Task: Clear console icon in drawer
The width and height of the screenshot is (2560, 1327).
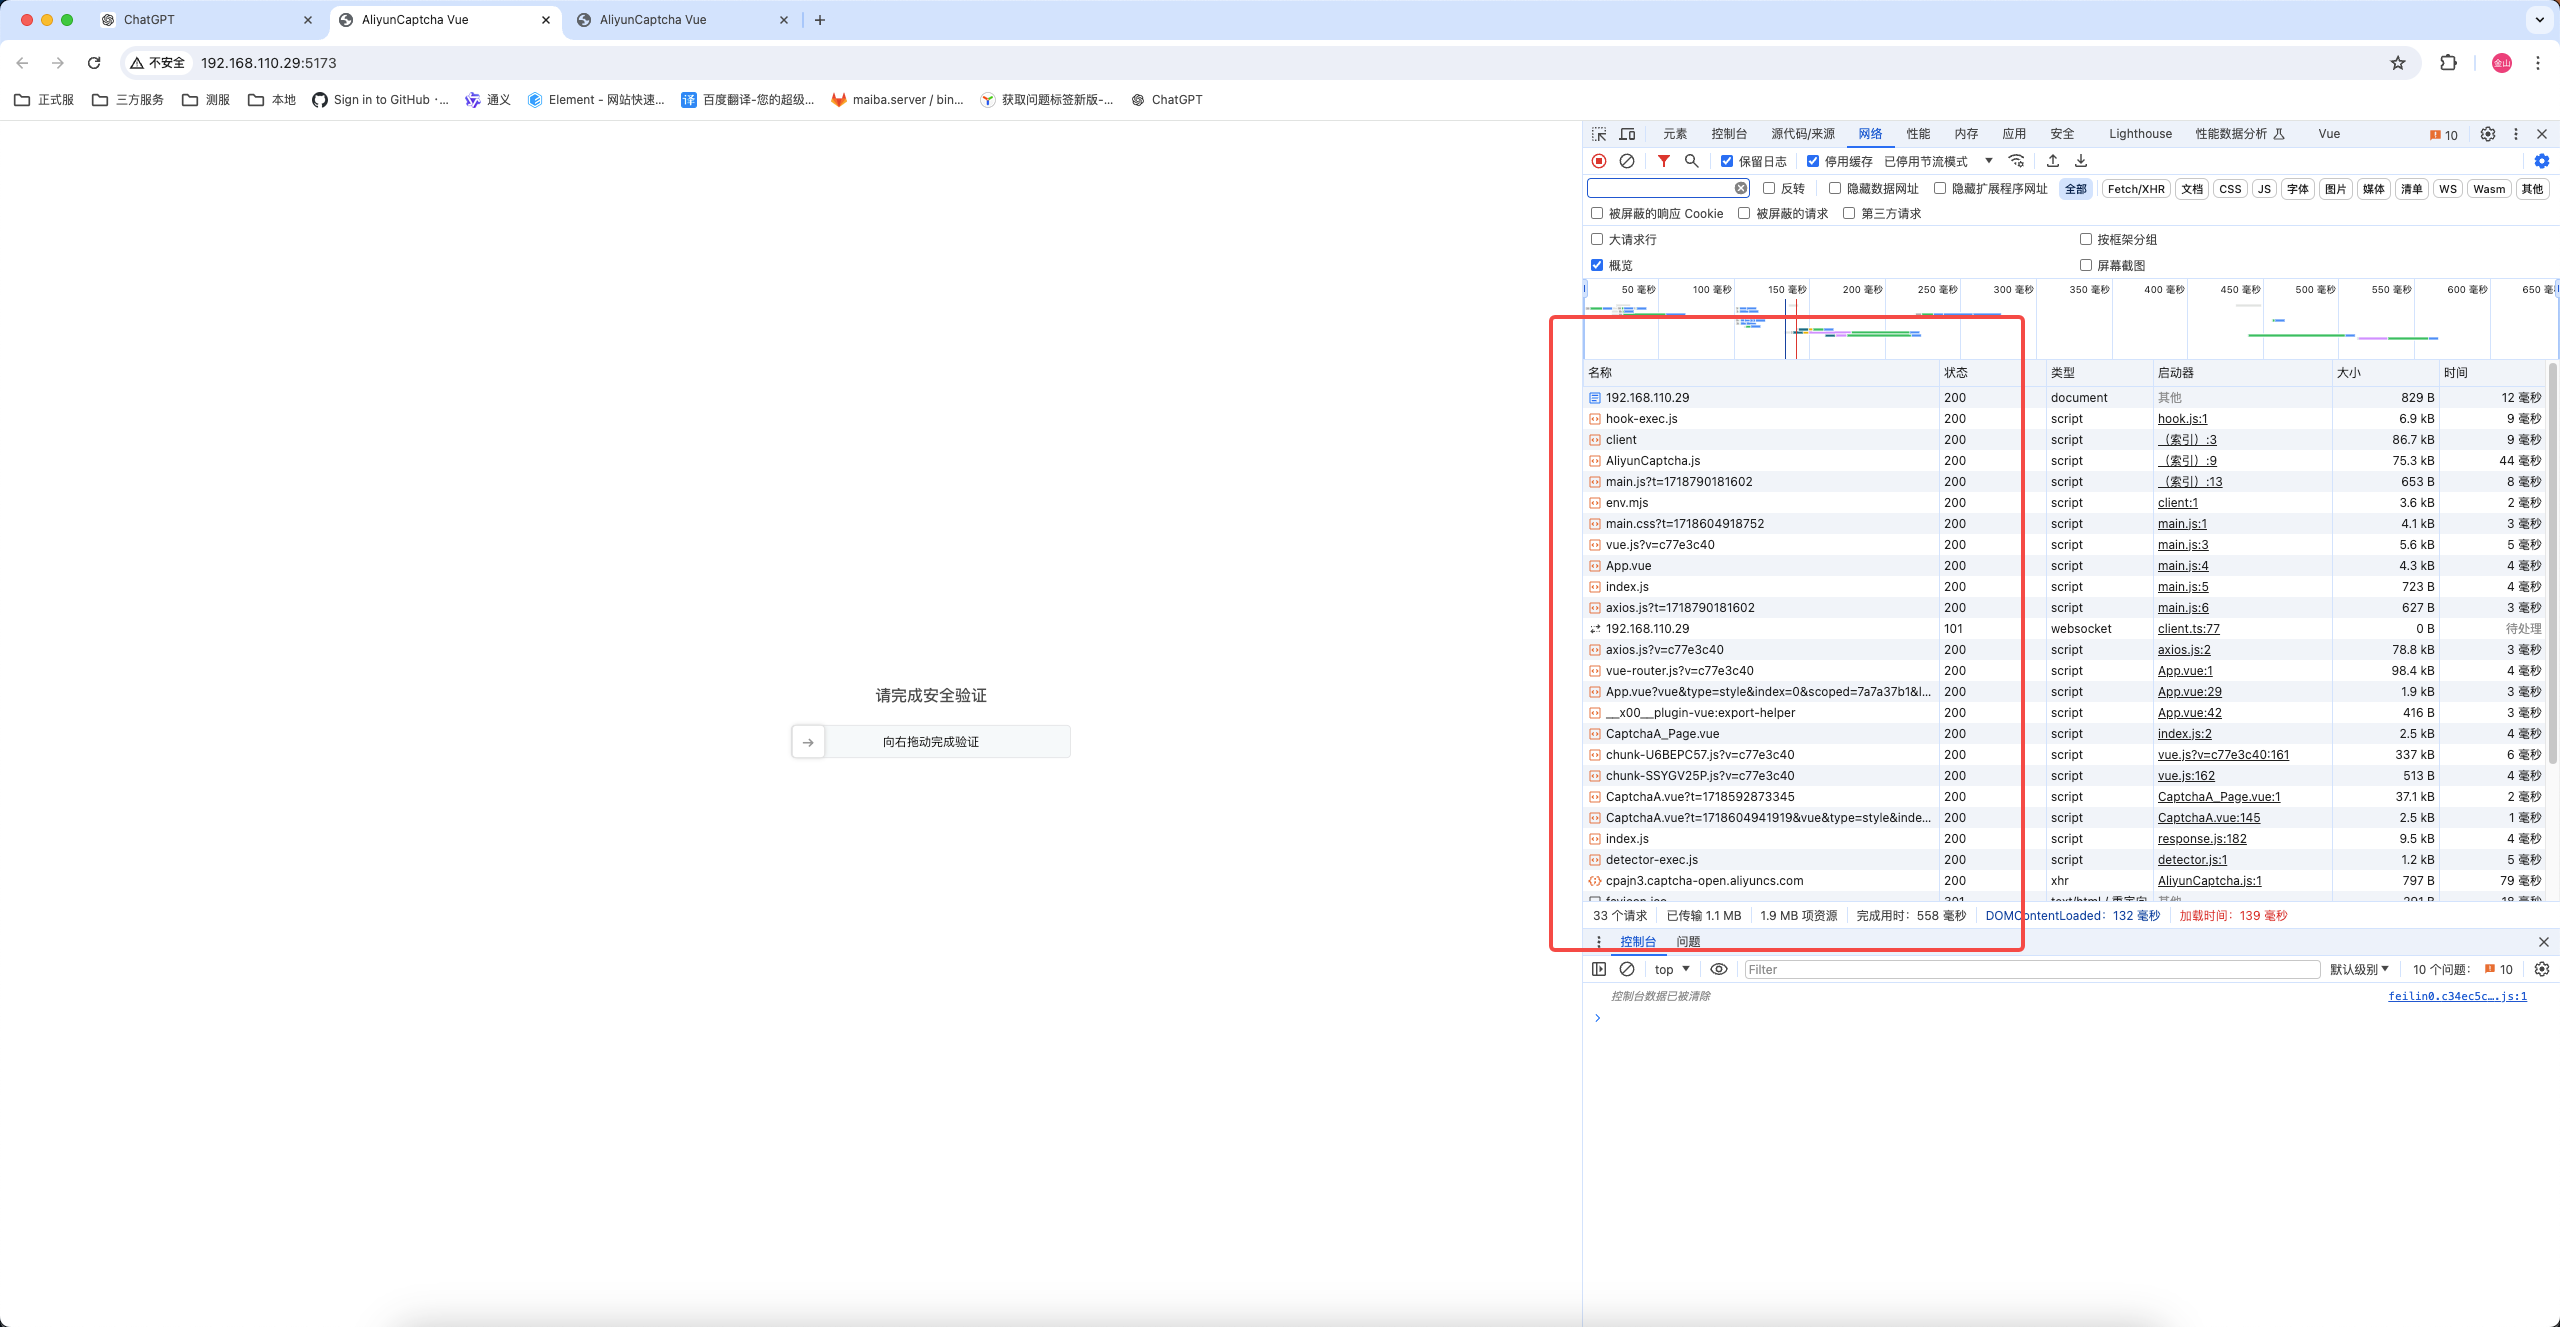Action: 1627,969
